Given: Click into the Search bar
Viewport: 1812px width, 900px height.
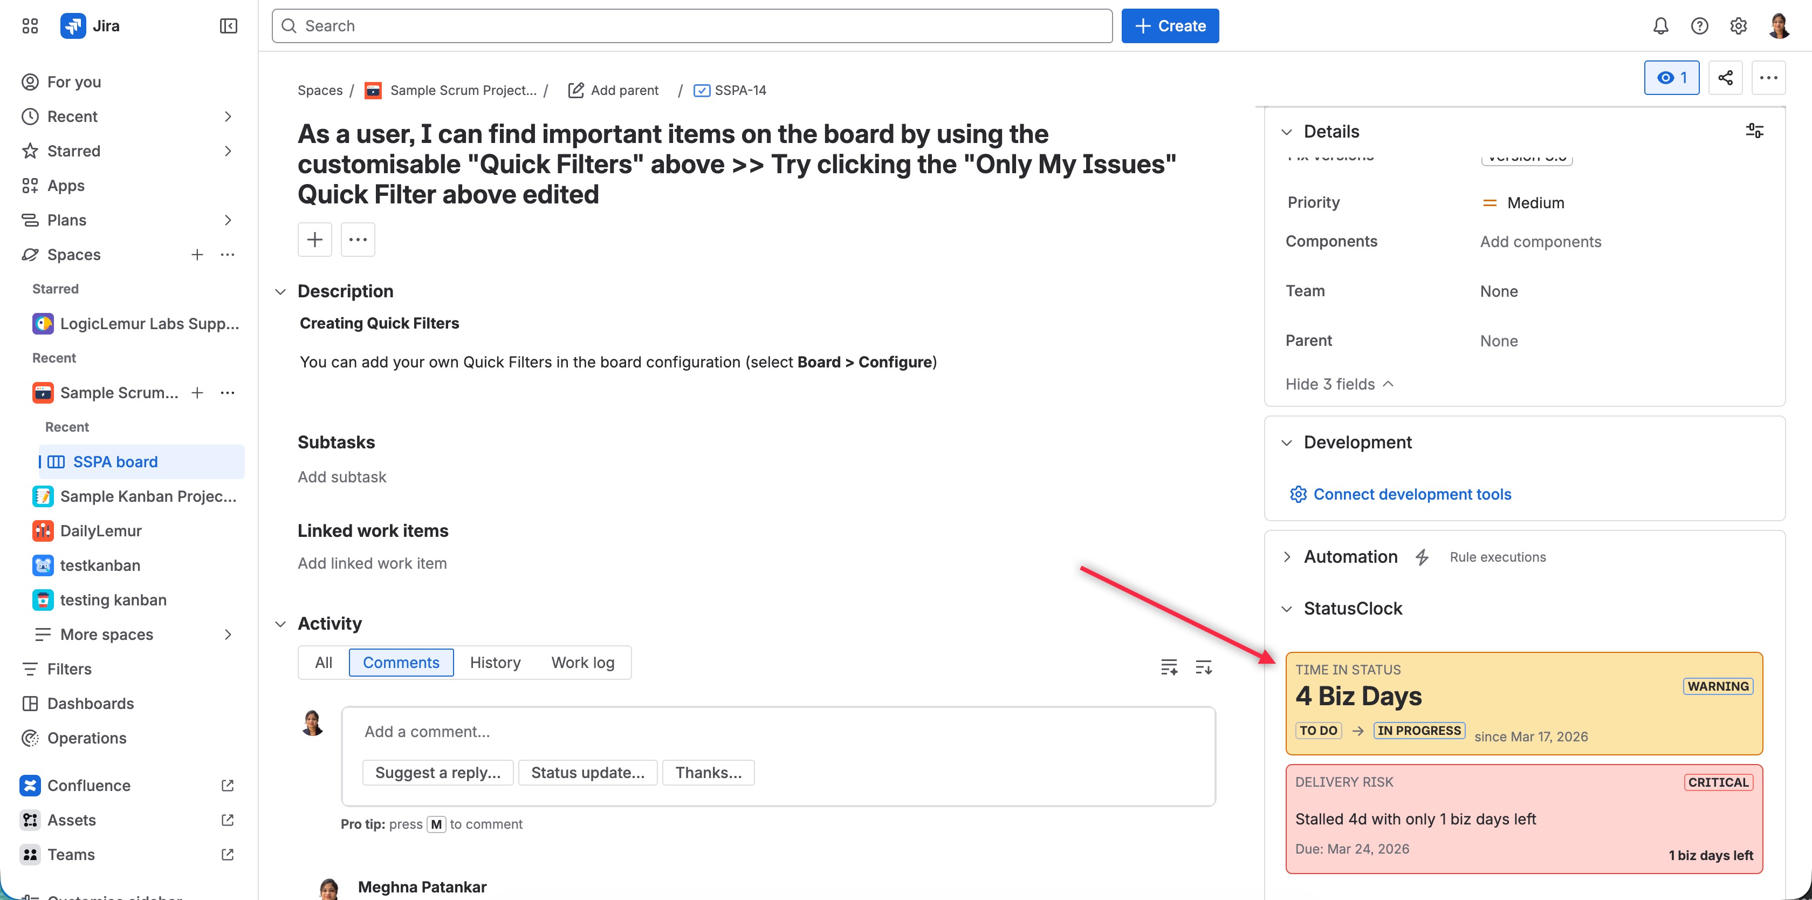Looking at the screenshot, I should tap(690, 25).
